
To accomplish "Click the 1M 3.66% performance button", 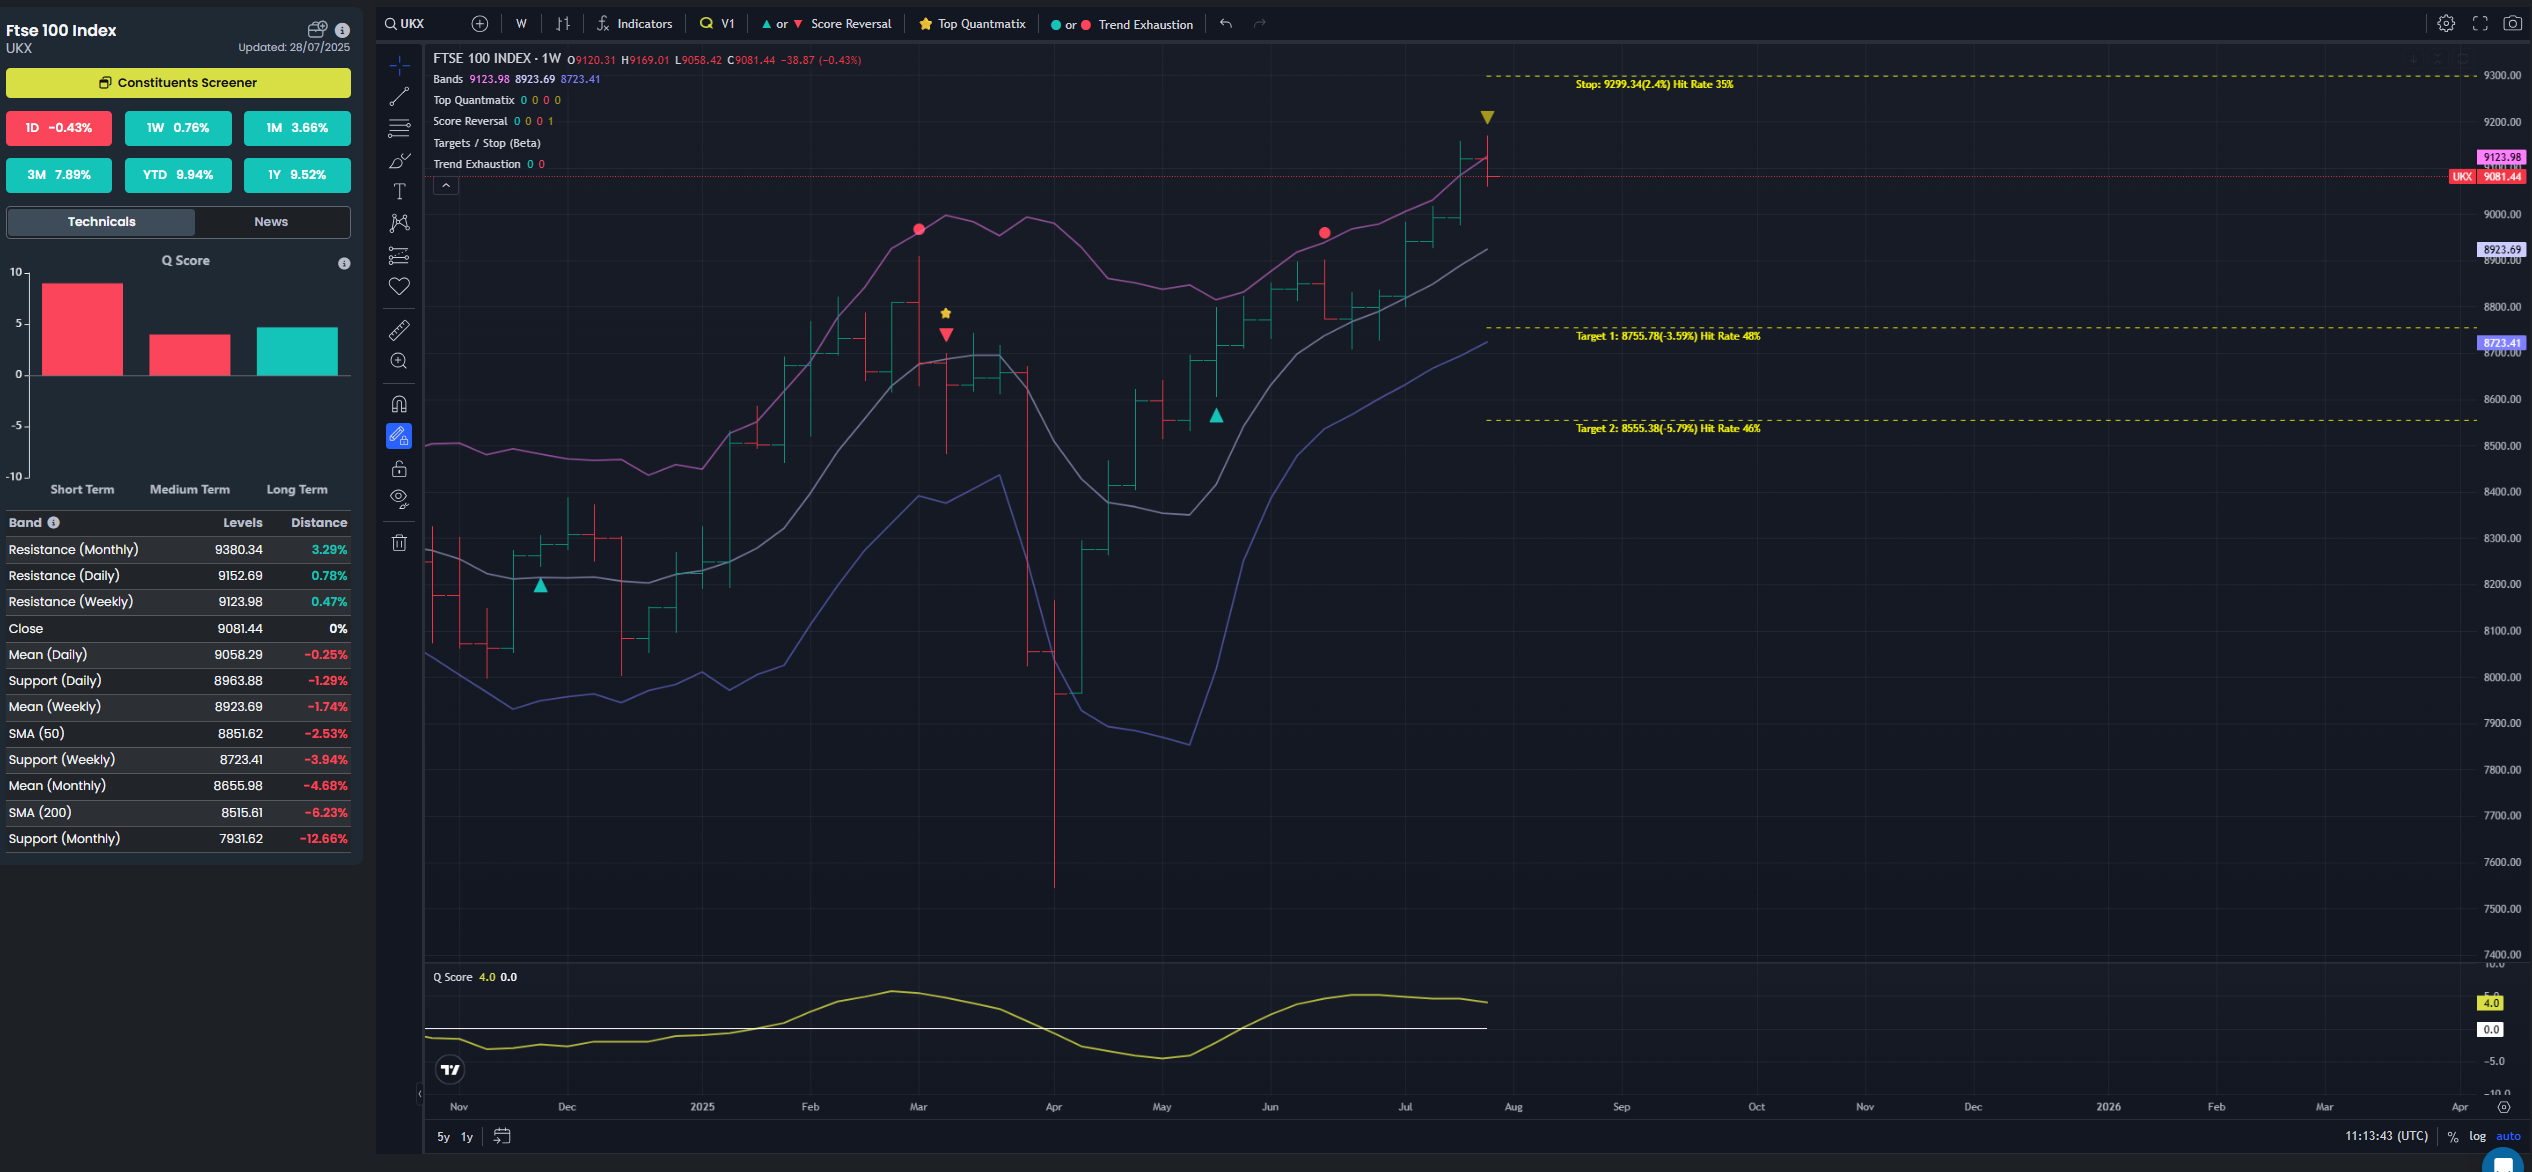I will tap(297, 128).
